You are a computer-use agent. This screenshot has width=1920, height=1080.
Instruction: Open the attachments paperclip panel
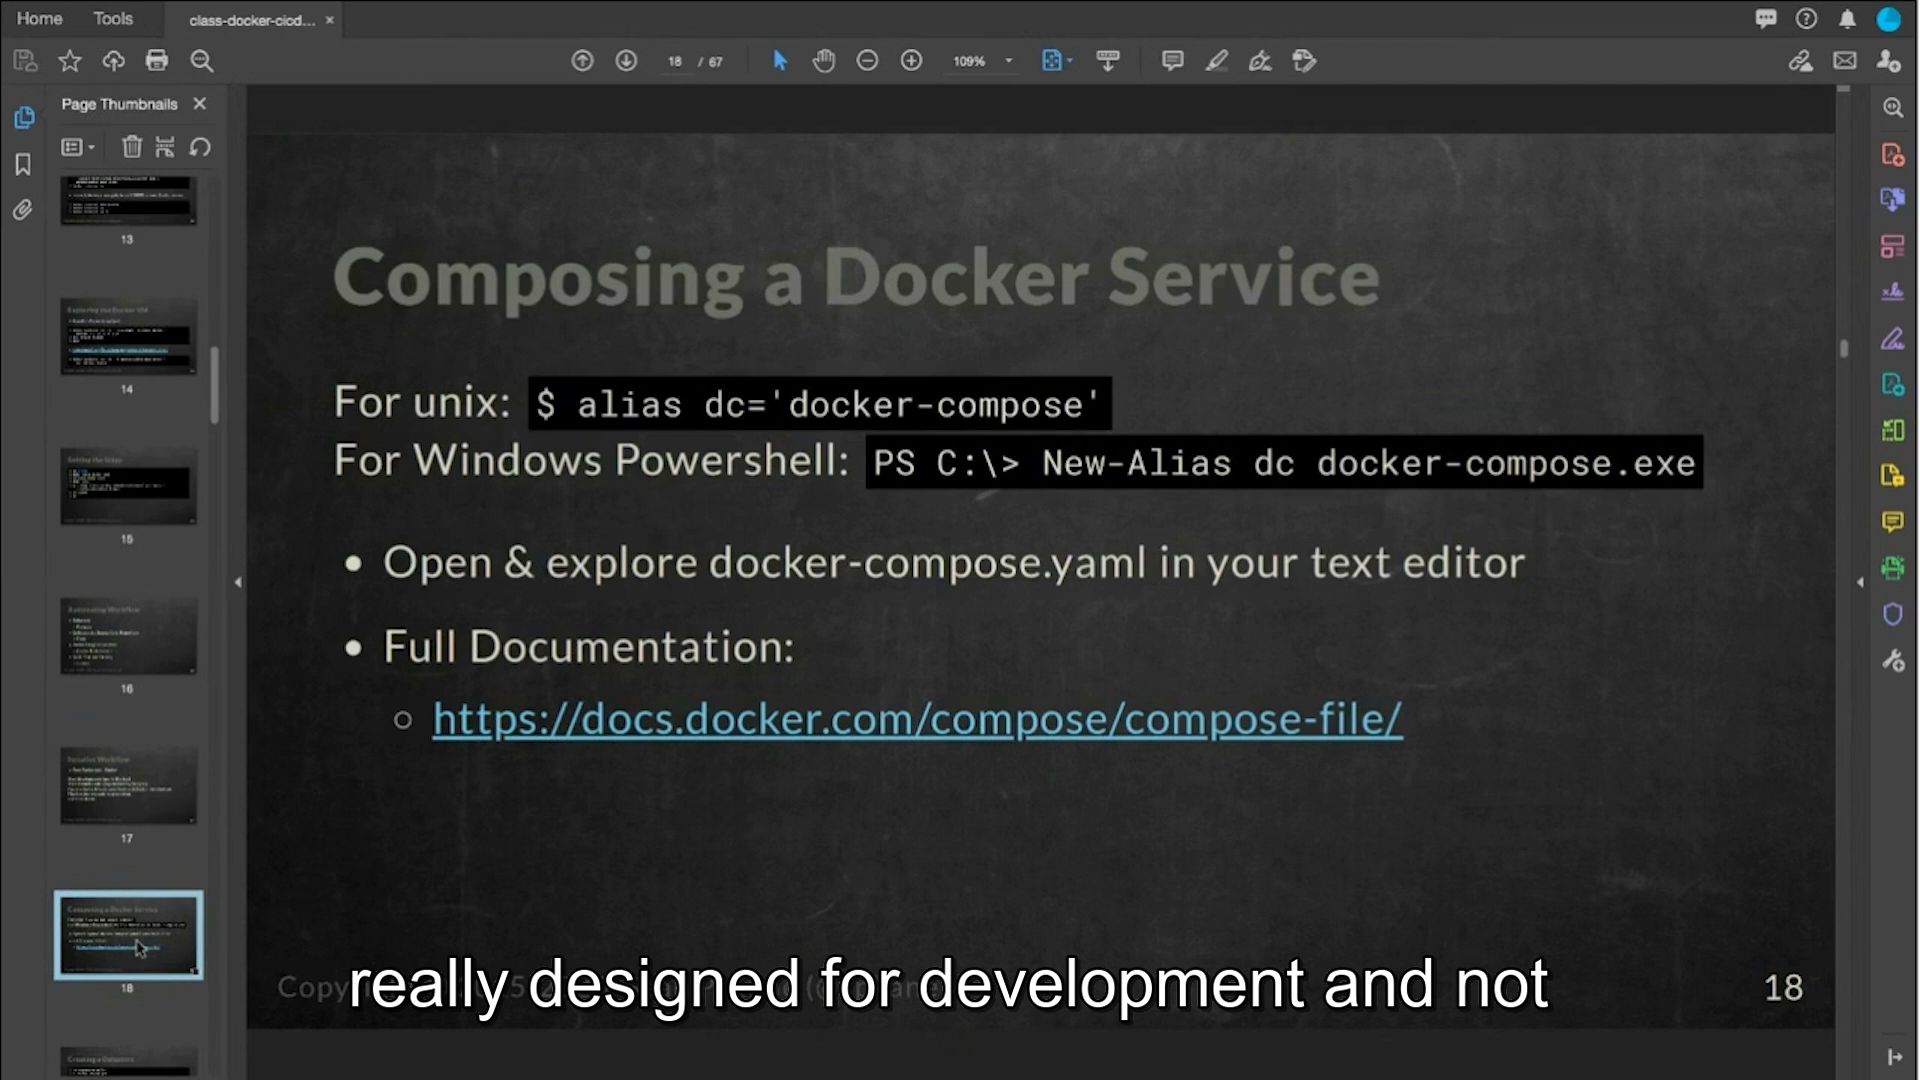(23, 210)
